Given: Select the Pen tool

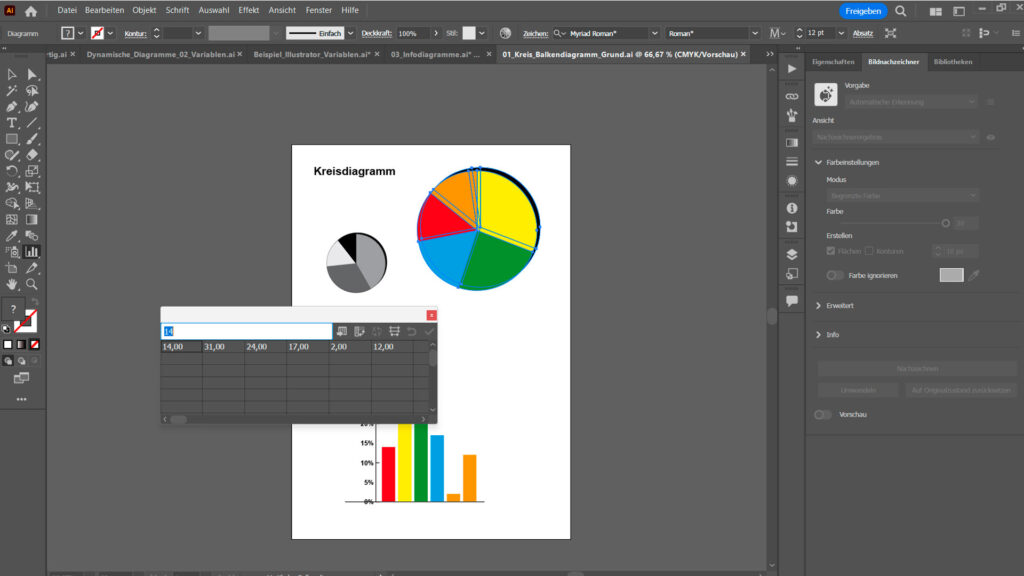Looking at the screenshot, I should pos(12,106).
